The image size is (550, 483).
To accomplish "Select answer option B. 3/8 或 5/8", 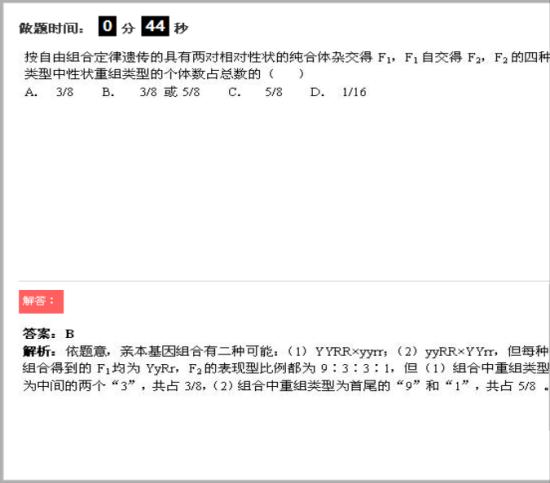I will (151, 92).
